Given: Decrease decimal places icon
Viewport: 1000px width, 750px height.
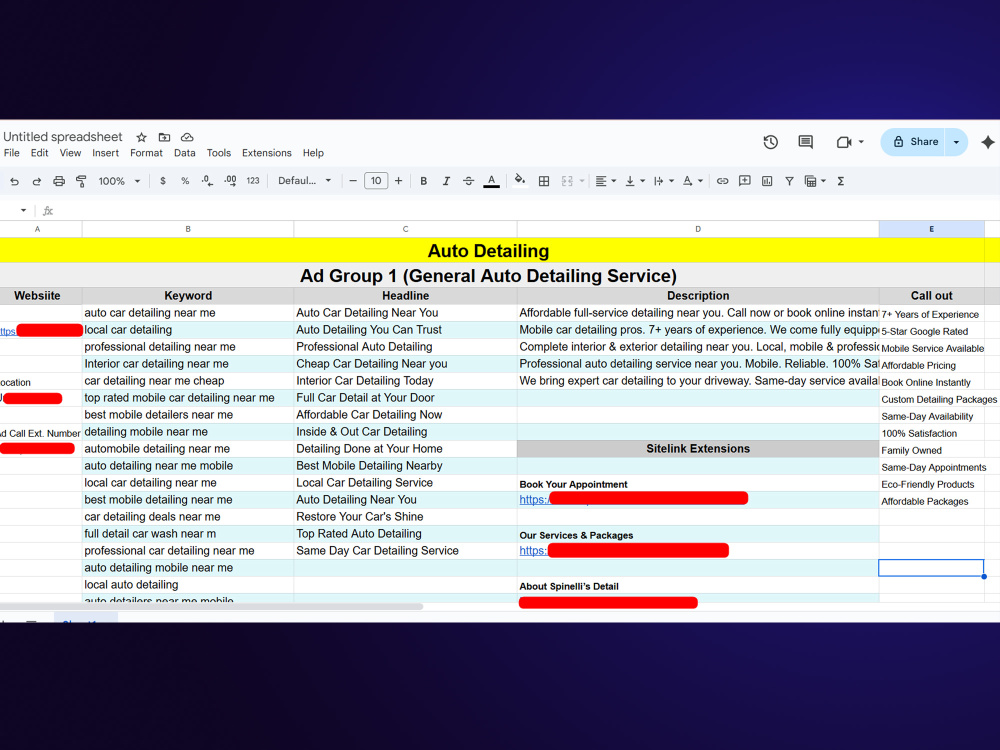Looking at the screenshot, I should [x=207, y=181].
